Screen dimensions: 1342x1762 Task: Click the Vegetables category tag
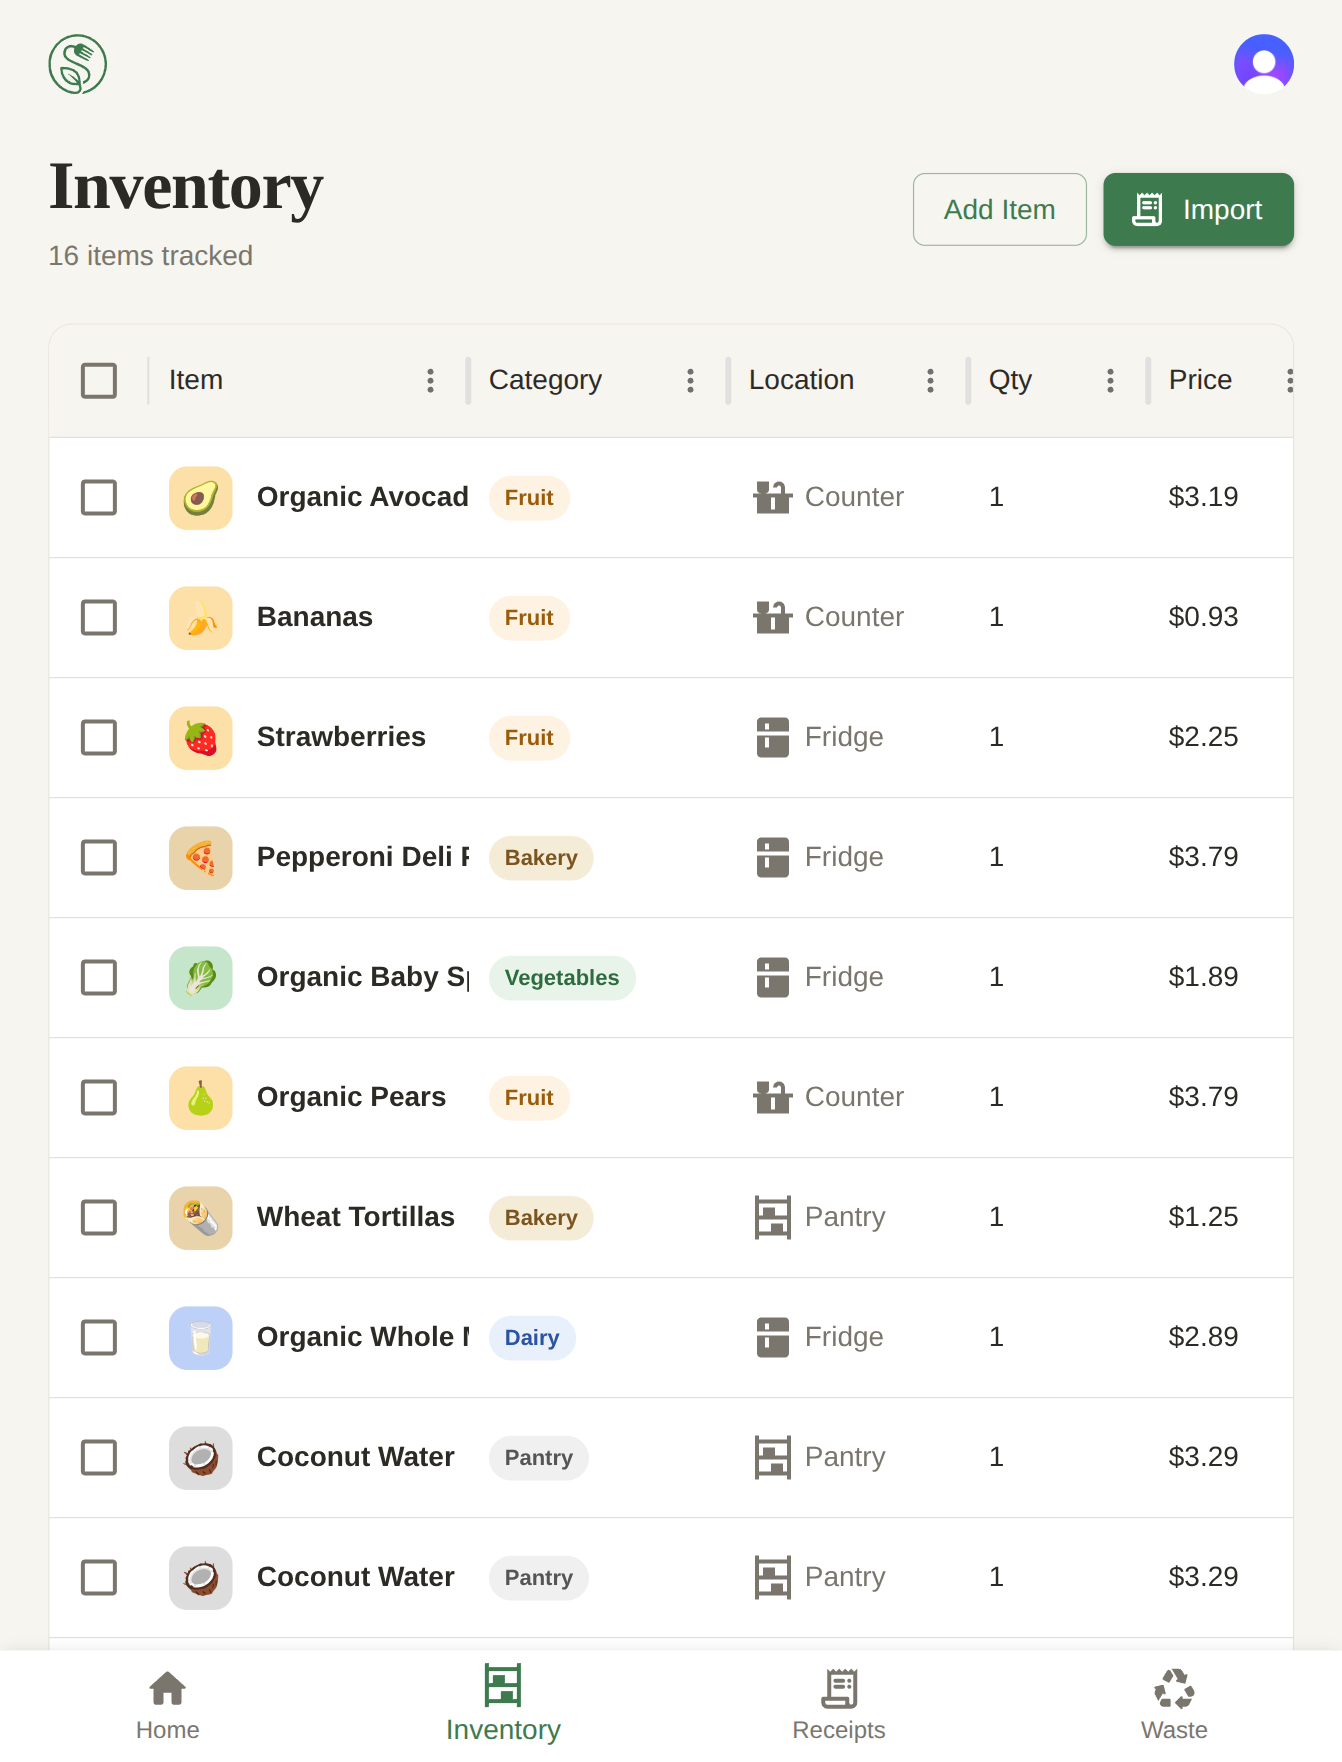[562, 977]
